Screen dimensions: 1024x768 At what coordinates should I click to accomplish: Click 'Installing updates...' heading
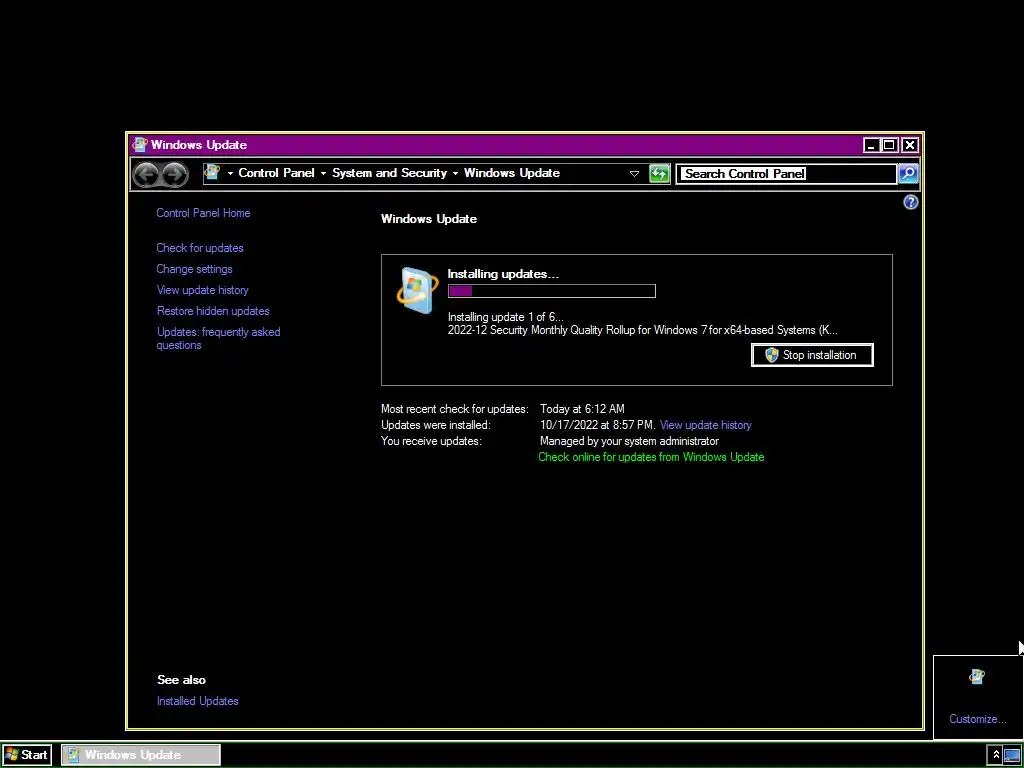tap(503, 274)
